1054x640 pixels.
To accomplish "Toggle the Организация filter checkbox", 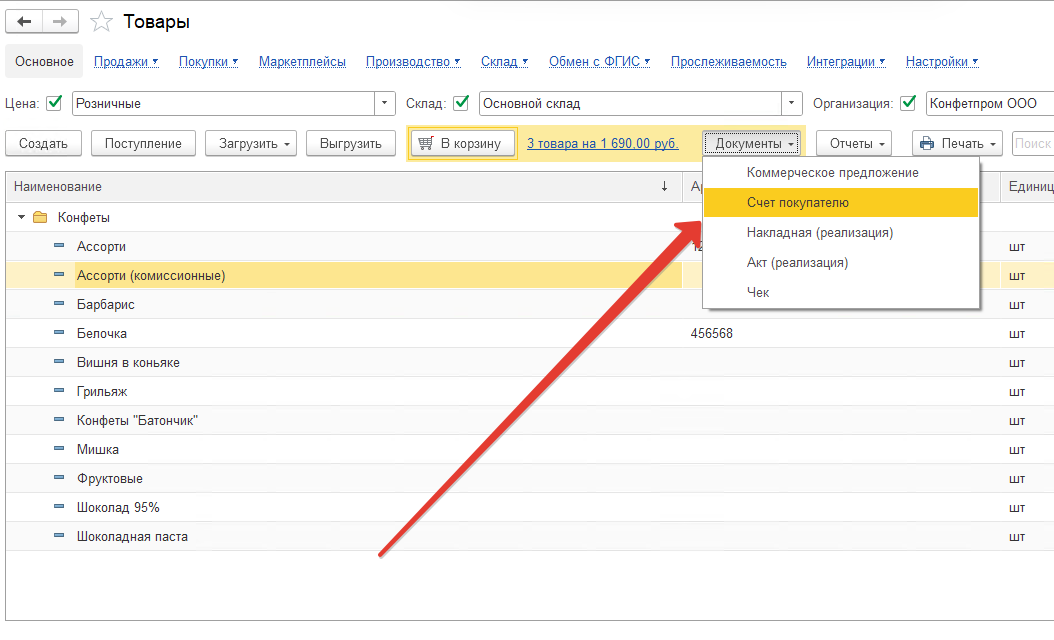I will [x=908, y=103].
